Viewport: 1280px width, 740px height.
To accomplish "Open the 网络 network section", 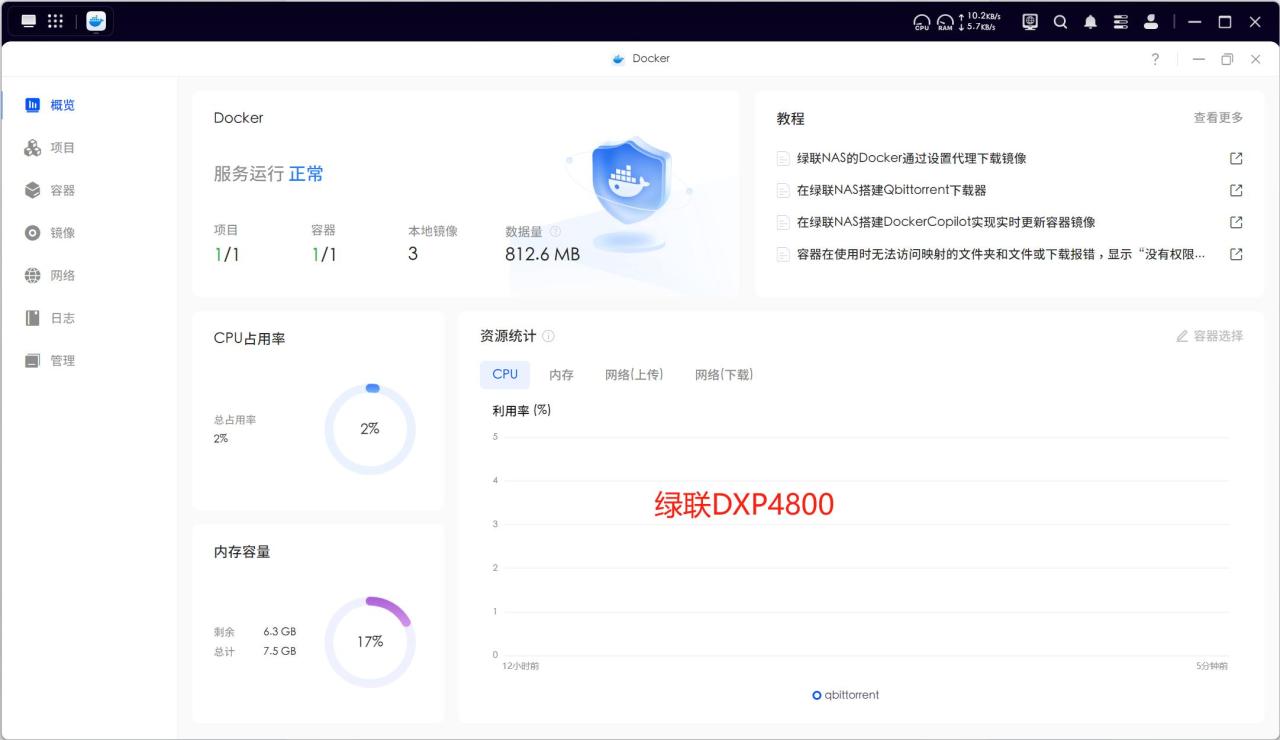I will point(50,275).
